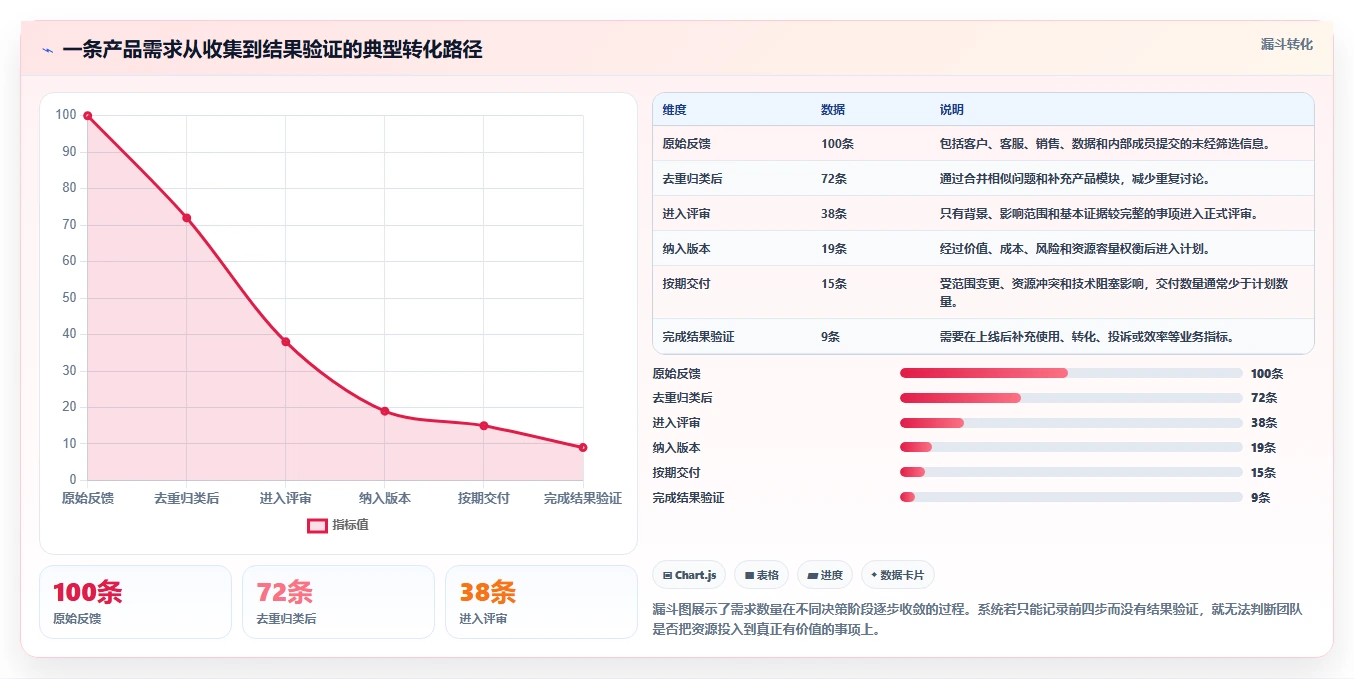Click the 说明 column header
The width and height of the screenshot is (1354, 679).
pyautogui.click(x=951, y=110)
